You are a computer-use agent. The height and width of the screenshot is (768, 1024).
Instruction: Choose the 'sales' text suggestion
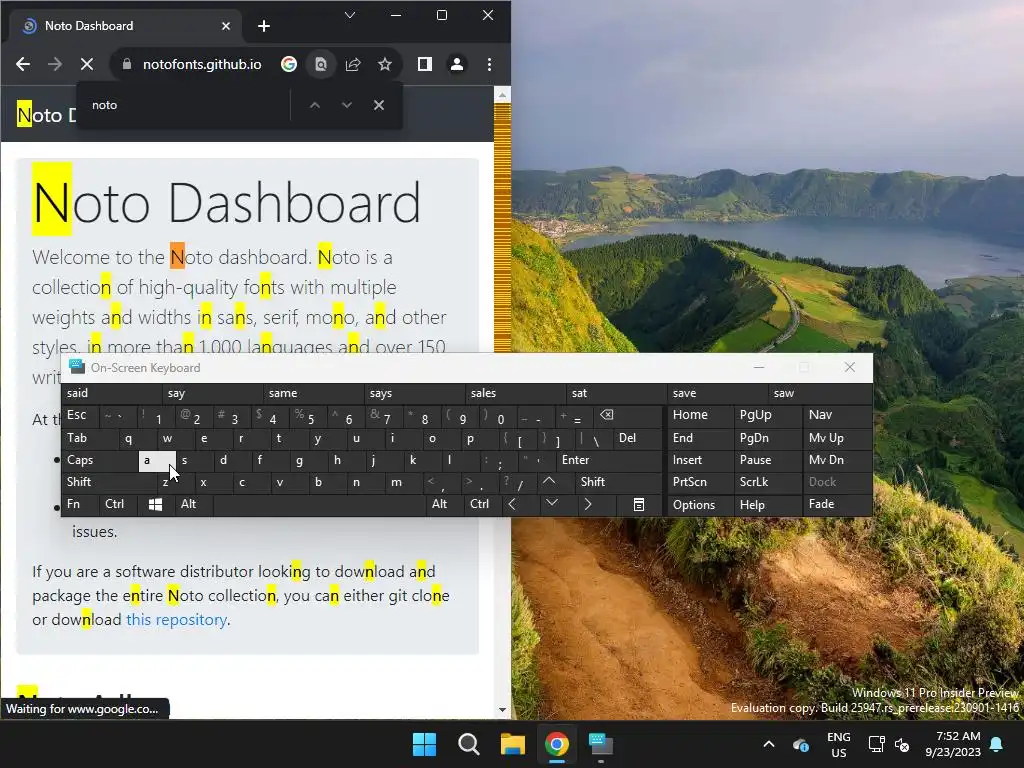[x=515, y=393]
